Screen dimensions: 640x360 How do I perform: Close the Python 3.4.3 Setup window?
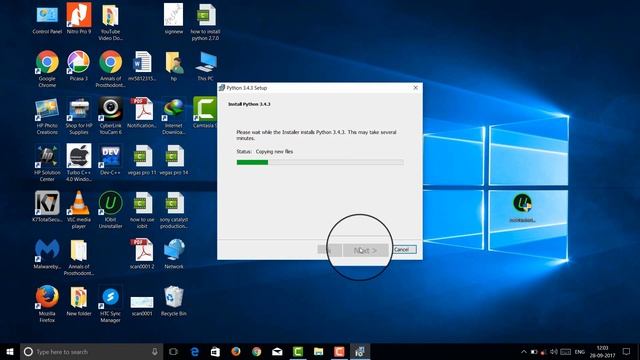(x=416, y=88)
